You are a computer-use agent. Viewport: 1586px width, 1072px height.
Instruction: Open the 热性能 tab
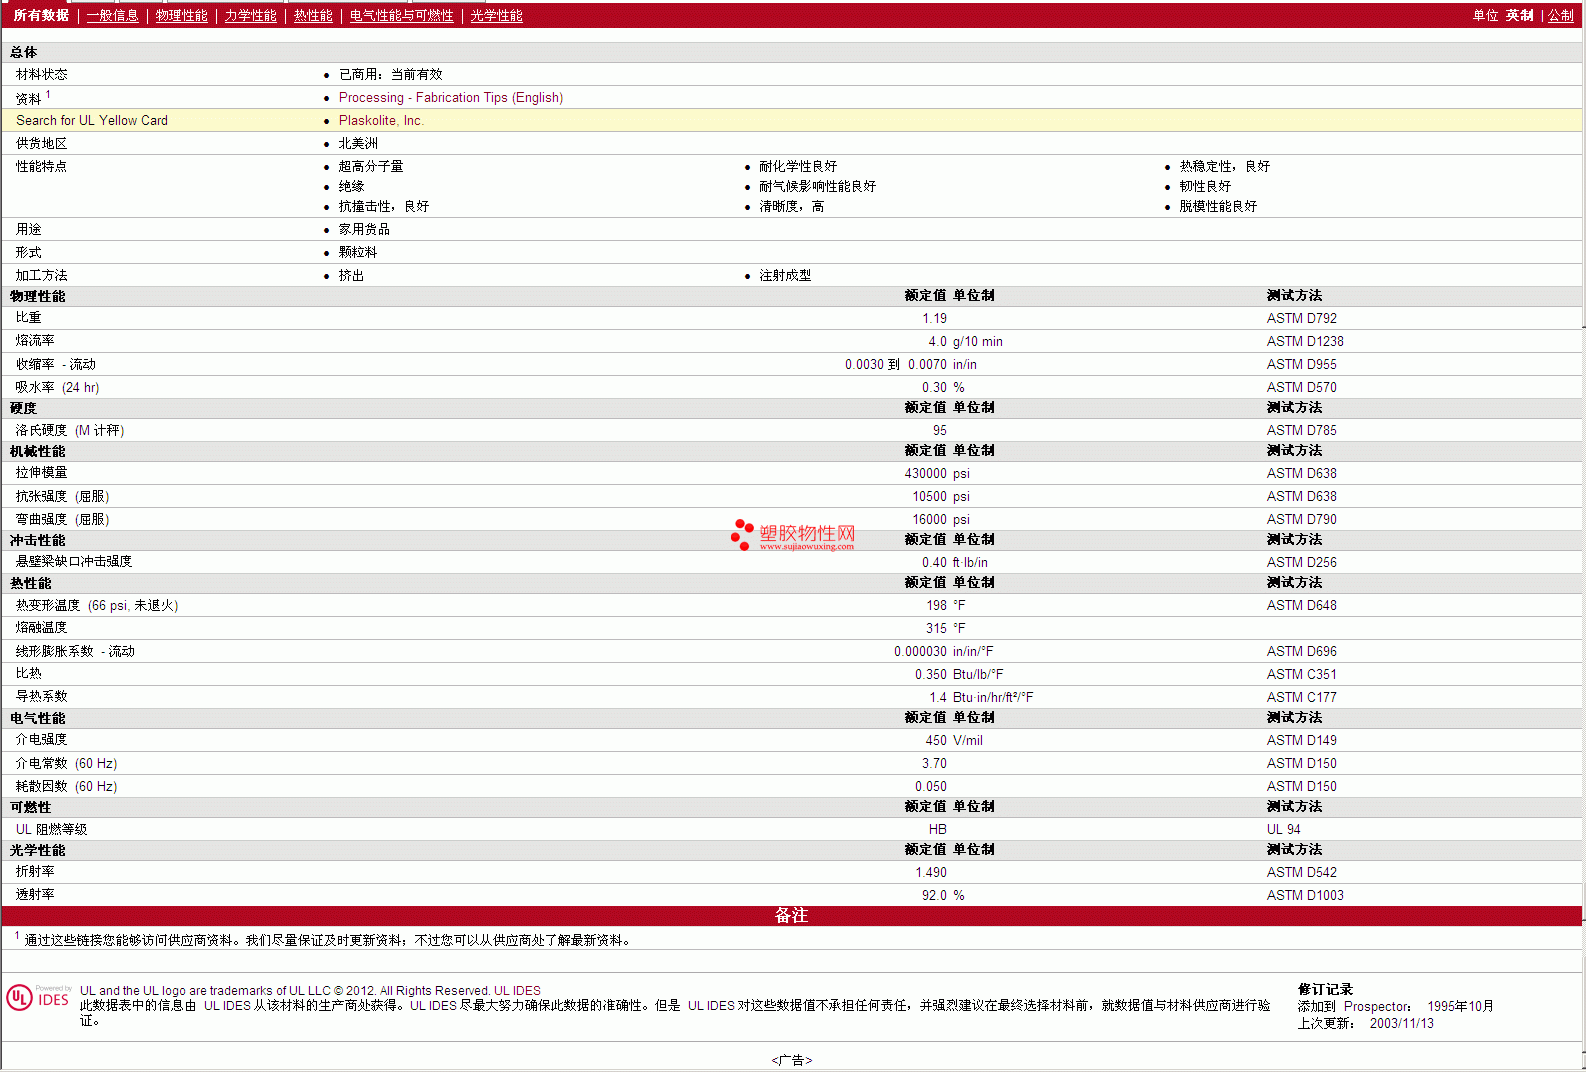[x=313, y=16]
